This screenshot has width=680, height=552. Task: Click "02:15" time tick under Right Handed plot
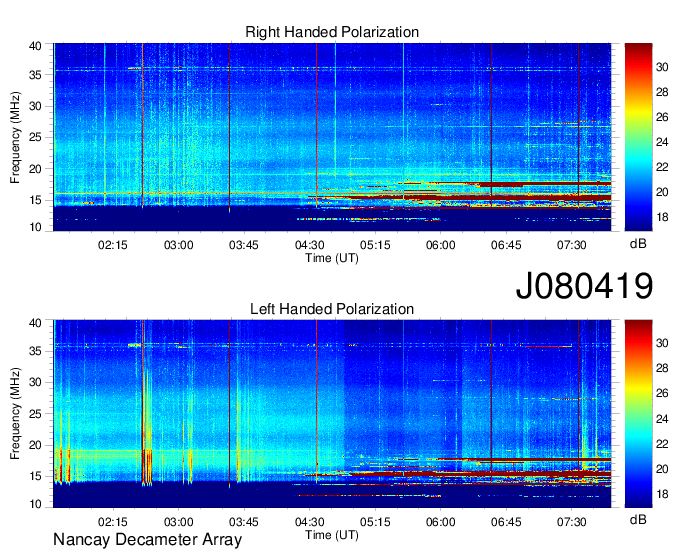point(113,245)
